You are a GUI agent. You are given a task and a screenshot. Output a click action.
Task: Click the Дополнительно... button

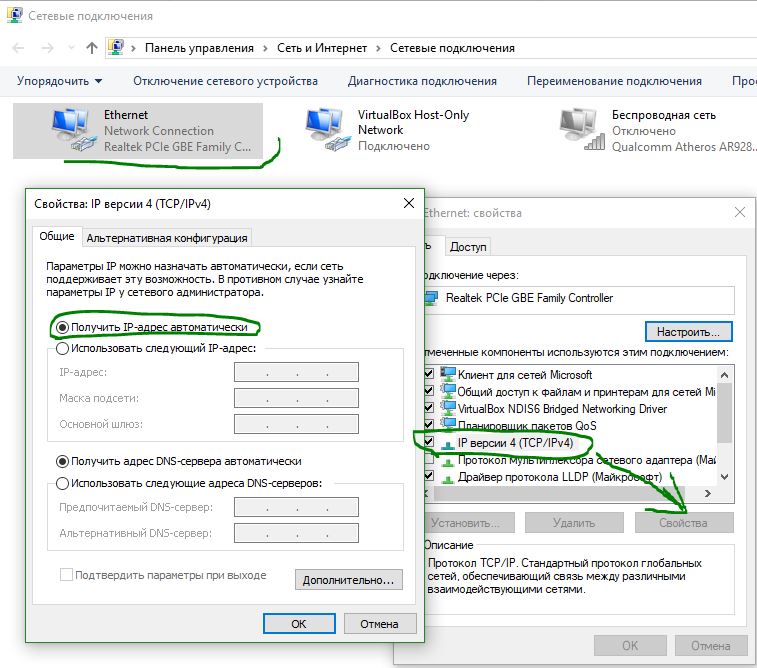[349, 580]
